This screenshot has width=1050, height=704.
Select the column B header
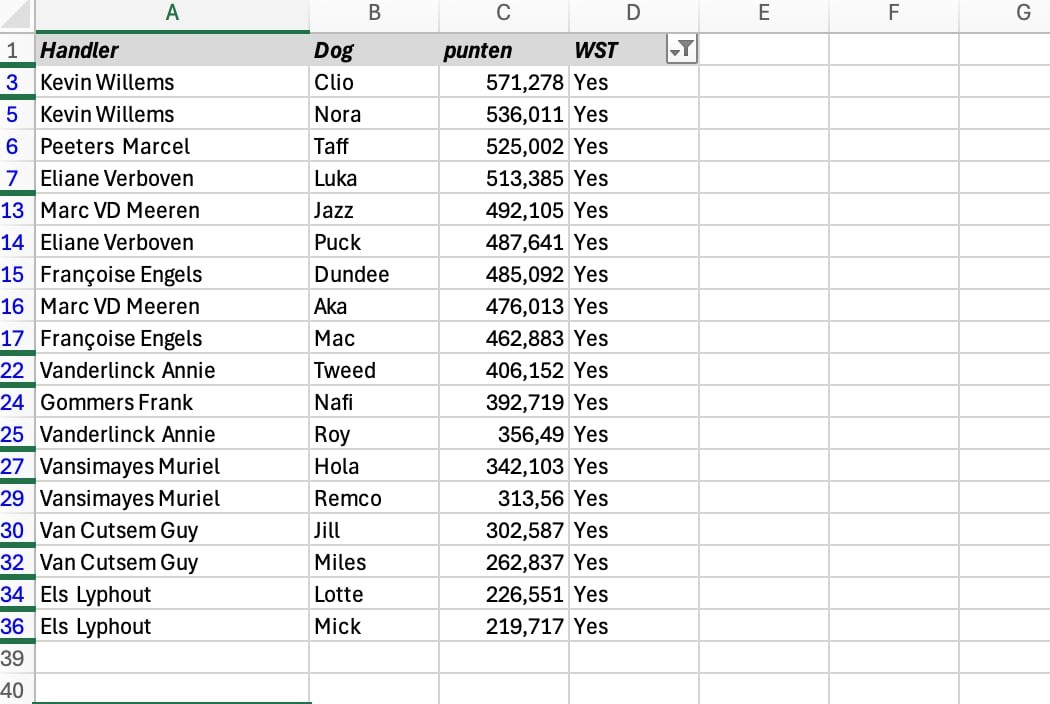click(x=374, y=14)
